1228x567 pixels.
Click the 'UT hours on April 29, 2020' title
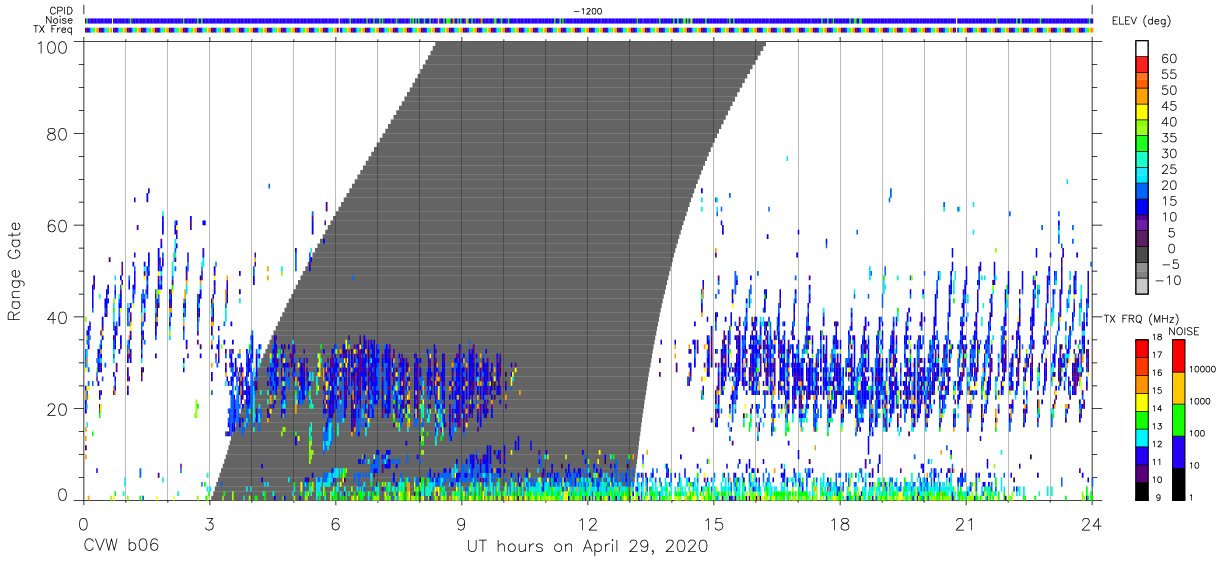point(587,547)
